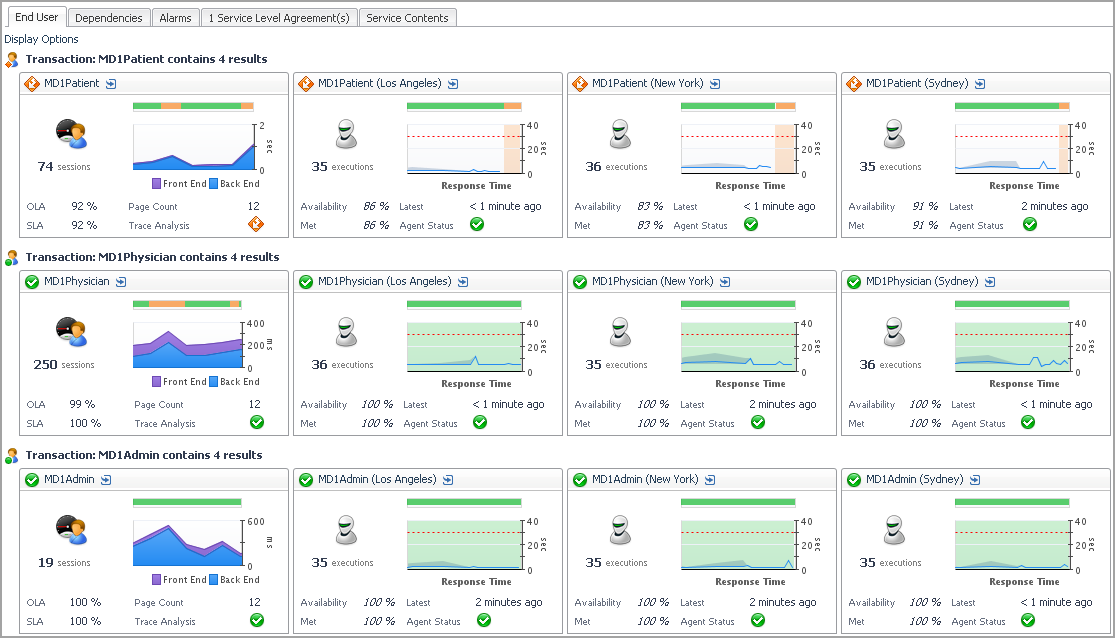
Task: Click the green Agent Status check for MD1Patient (New York)
Action: tap(751, 224)
